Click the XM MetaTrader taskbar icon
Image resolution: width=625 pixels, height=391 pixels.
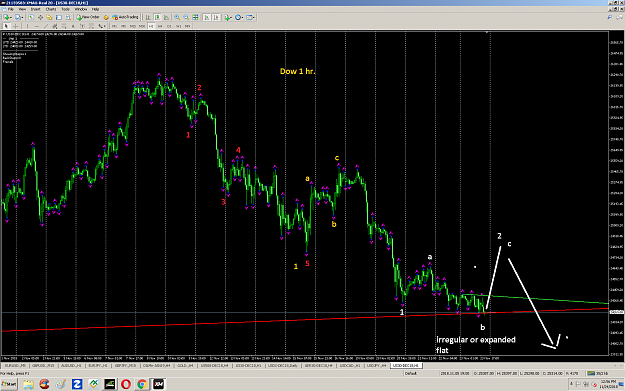pos(158,384)
